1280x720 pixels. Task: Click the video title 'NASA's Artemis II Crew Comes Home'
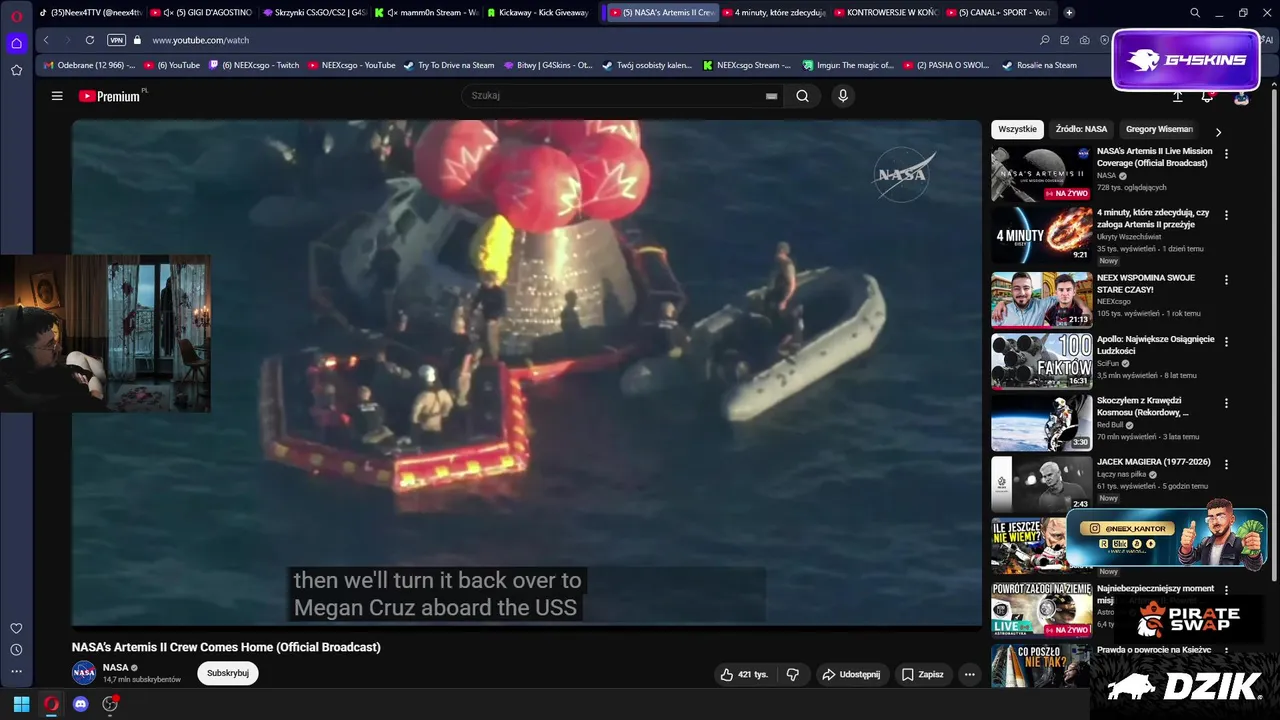click(226, 647)
